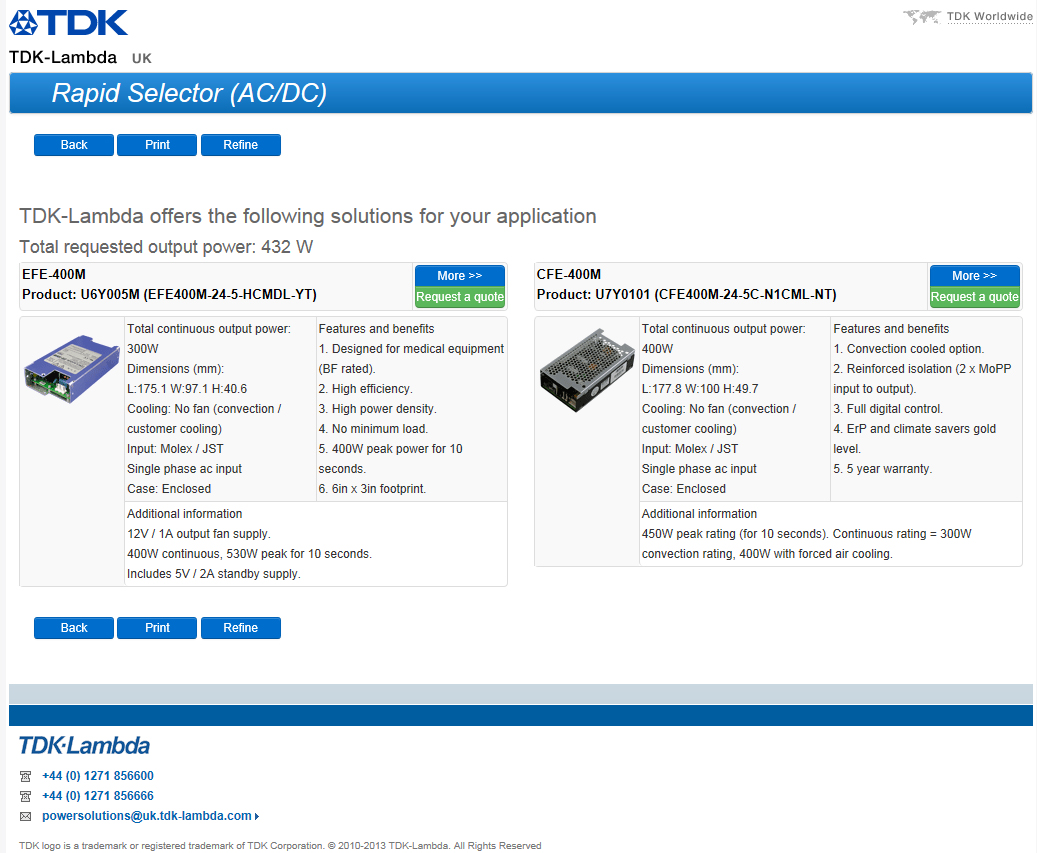The image size is (1037, 853).
Task: Click '12V / 1A output fan supply.' text
Action: (x=199, y=534)
